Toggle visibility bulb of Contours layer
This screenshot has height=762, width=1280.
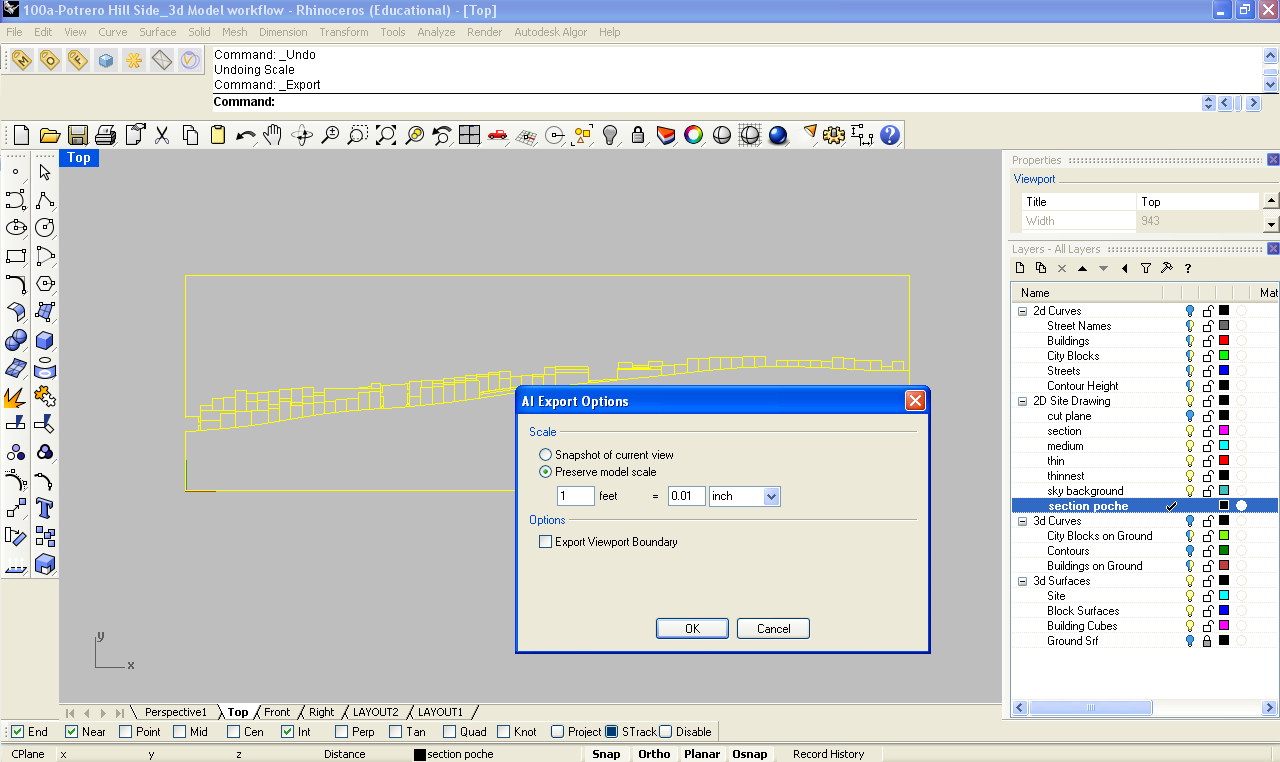tap(1190, 551)
